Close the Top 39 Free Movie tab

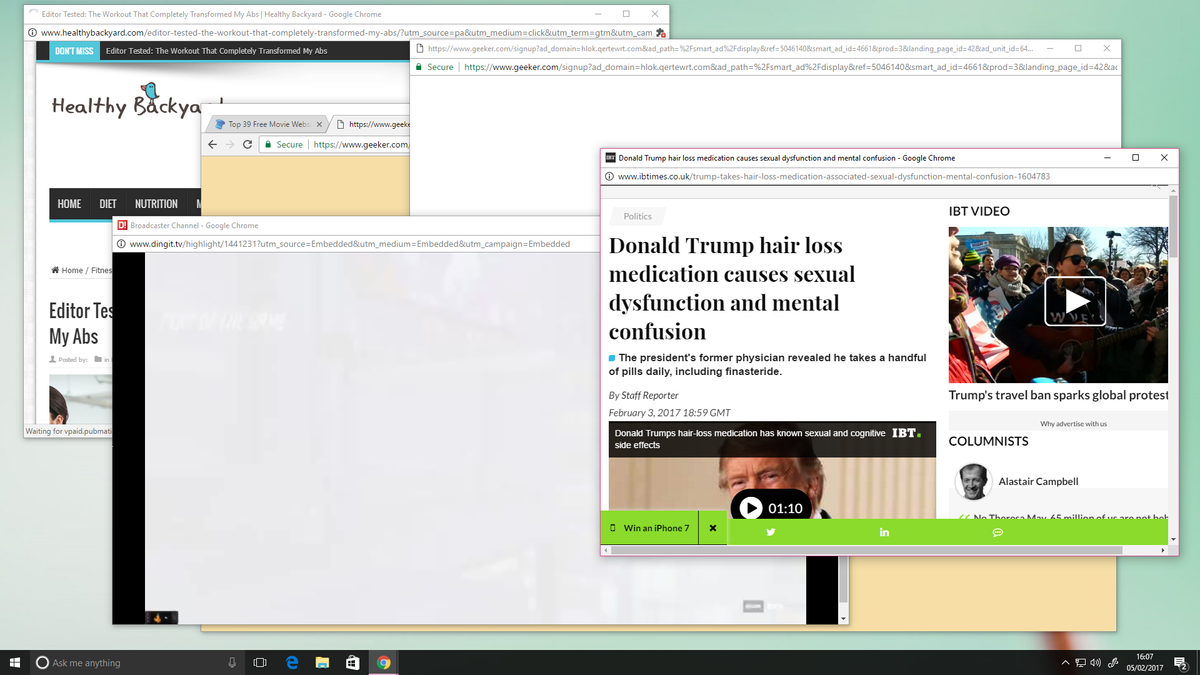[x=319, y=124]
